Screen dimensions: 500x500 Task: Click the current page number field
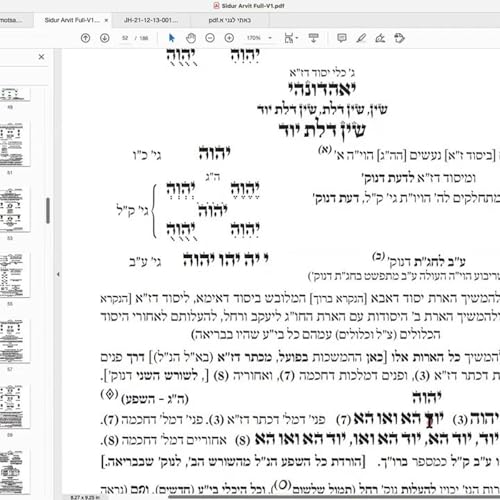(125, 38)
